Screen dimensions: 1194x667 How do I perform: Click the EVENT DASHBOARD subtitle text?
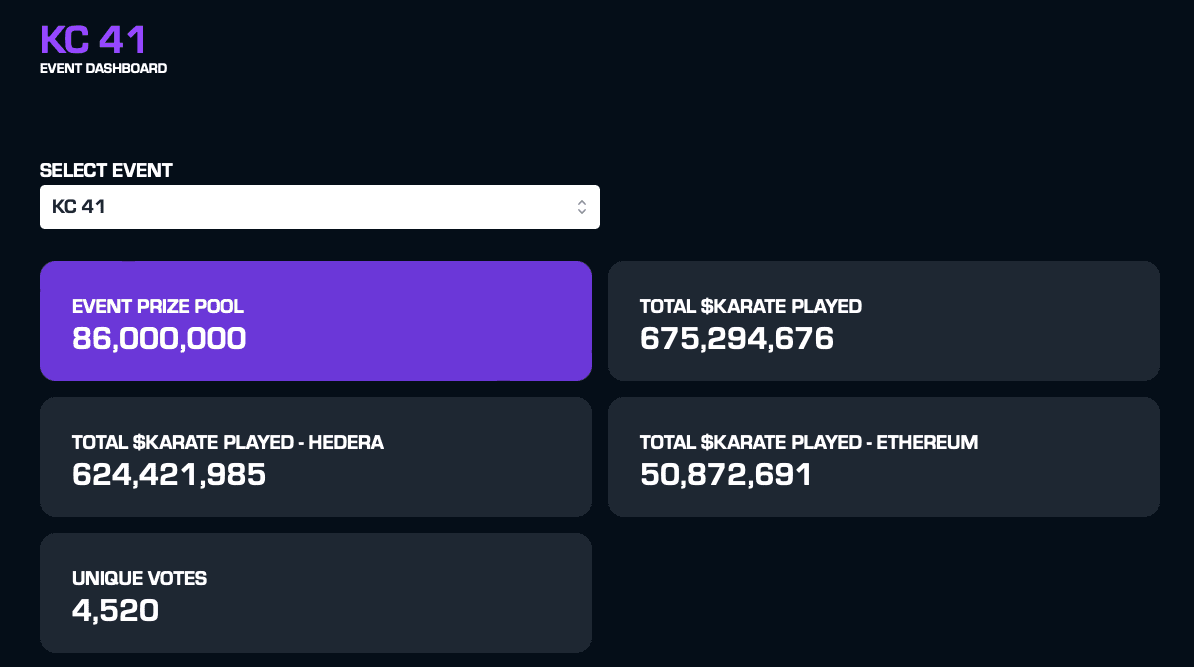point(103,68)
